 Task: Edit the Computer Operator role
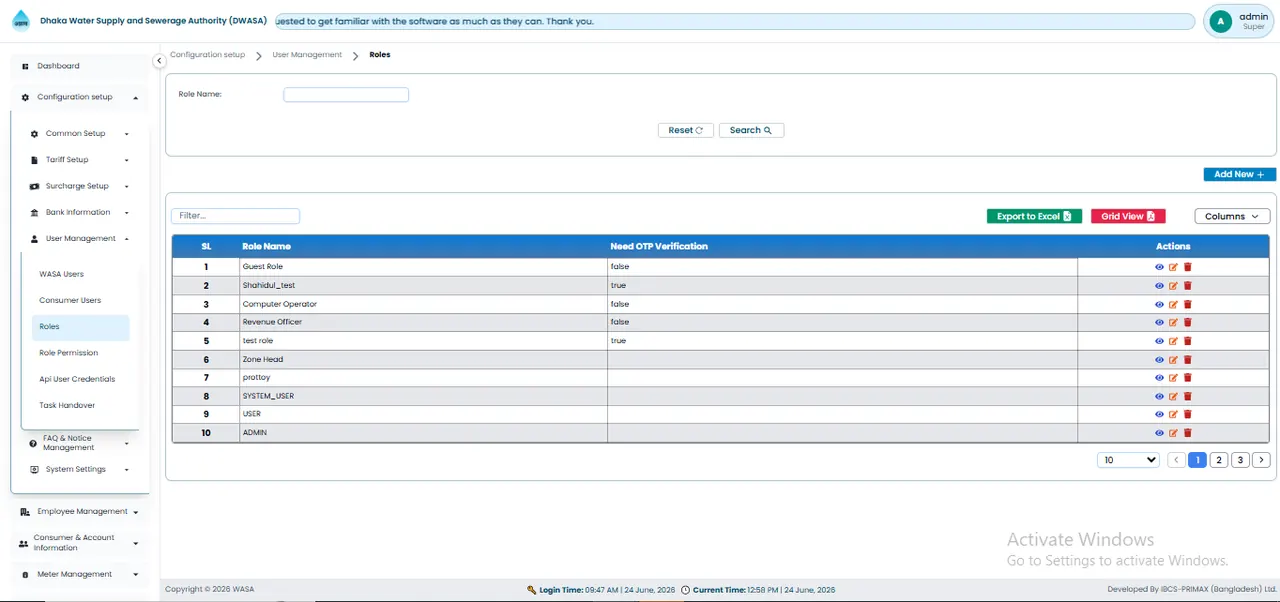point(1174,304)
